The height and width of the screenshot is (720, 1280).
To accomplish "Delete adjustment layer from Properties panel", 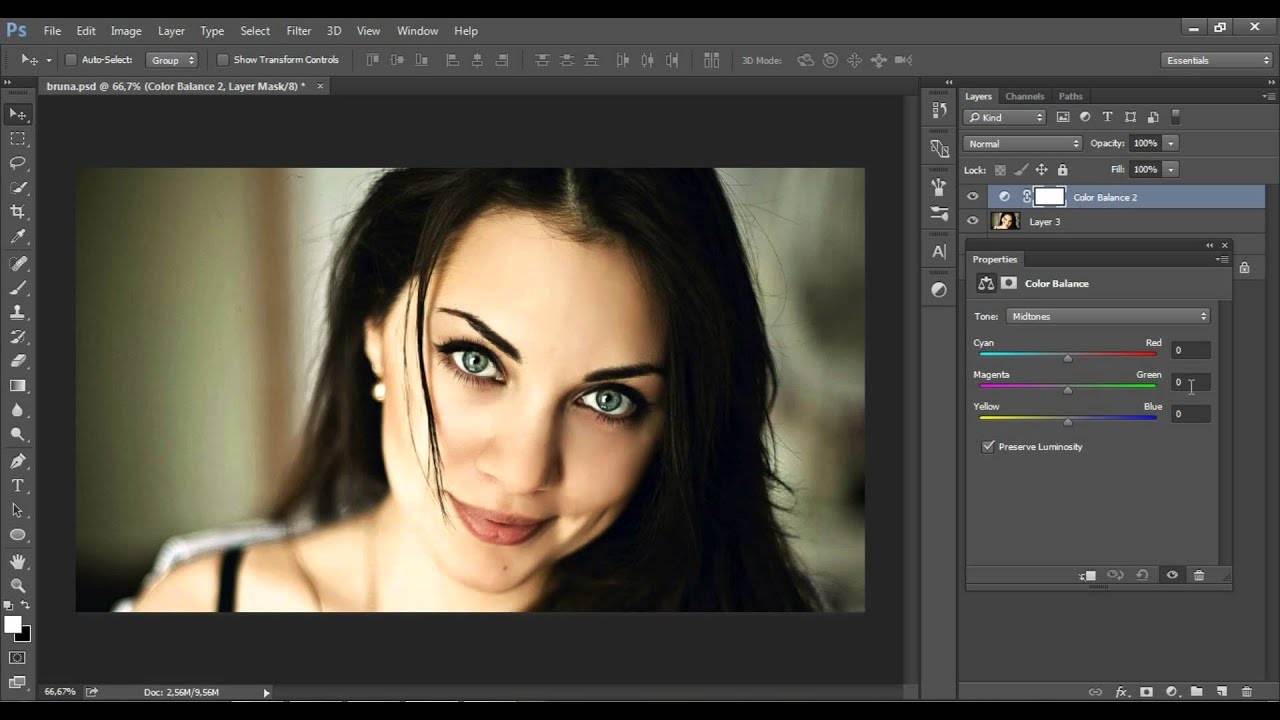I will (x=1199, y=575).
